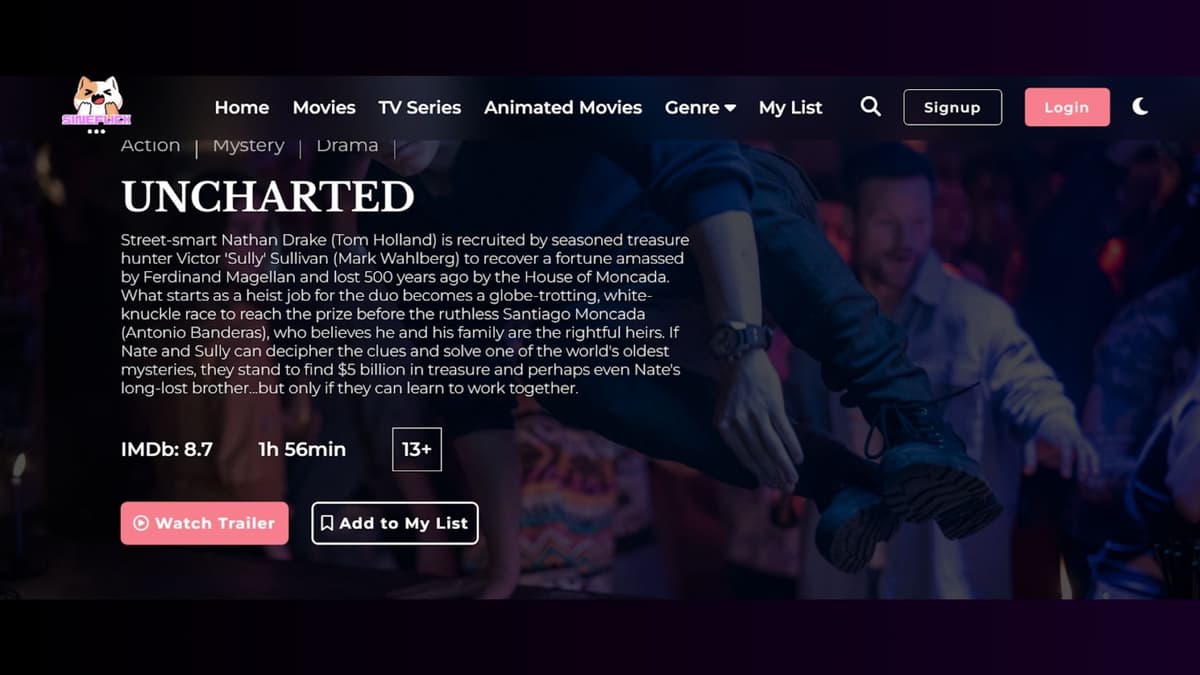This screenshot has height=675, width=1200.
Task: Select the Drama genre tag
Action: 347,145
